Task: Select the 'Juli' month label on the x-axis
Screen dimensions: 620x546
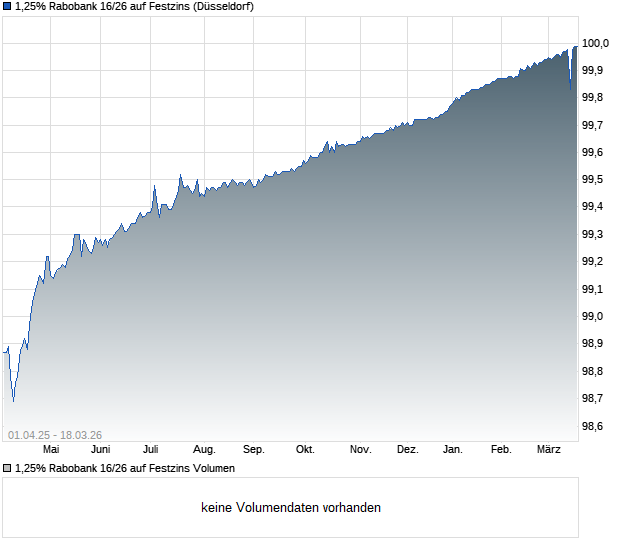Action: pyautogui.click(x=151, y=450)
